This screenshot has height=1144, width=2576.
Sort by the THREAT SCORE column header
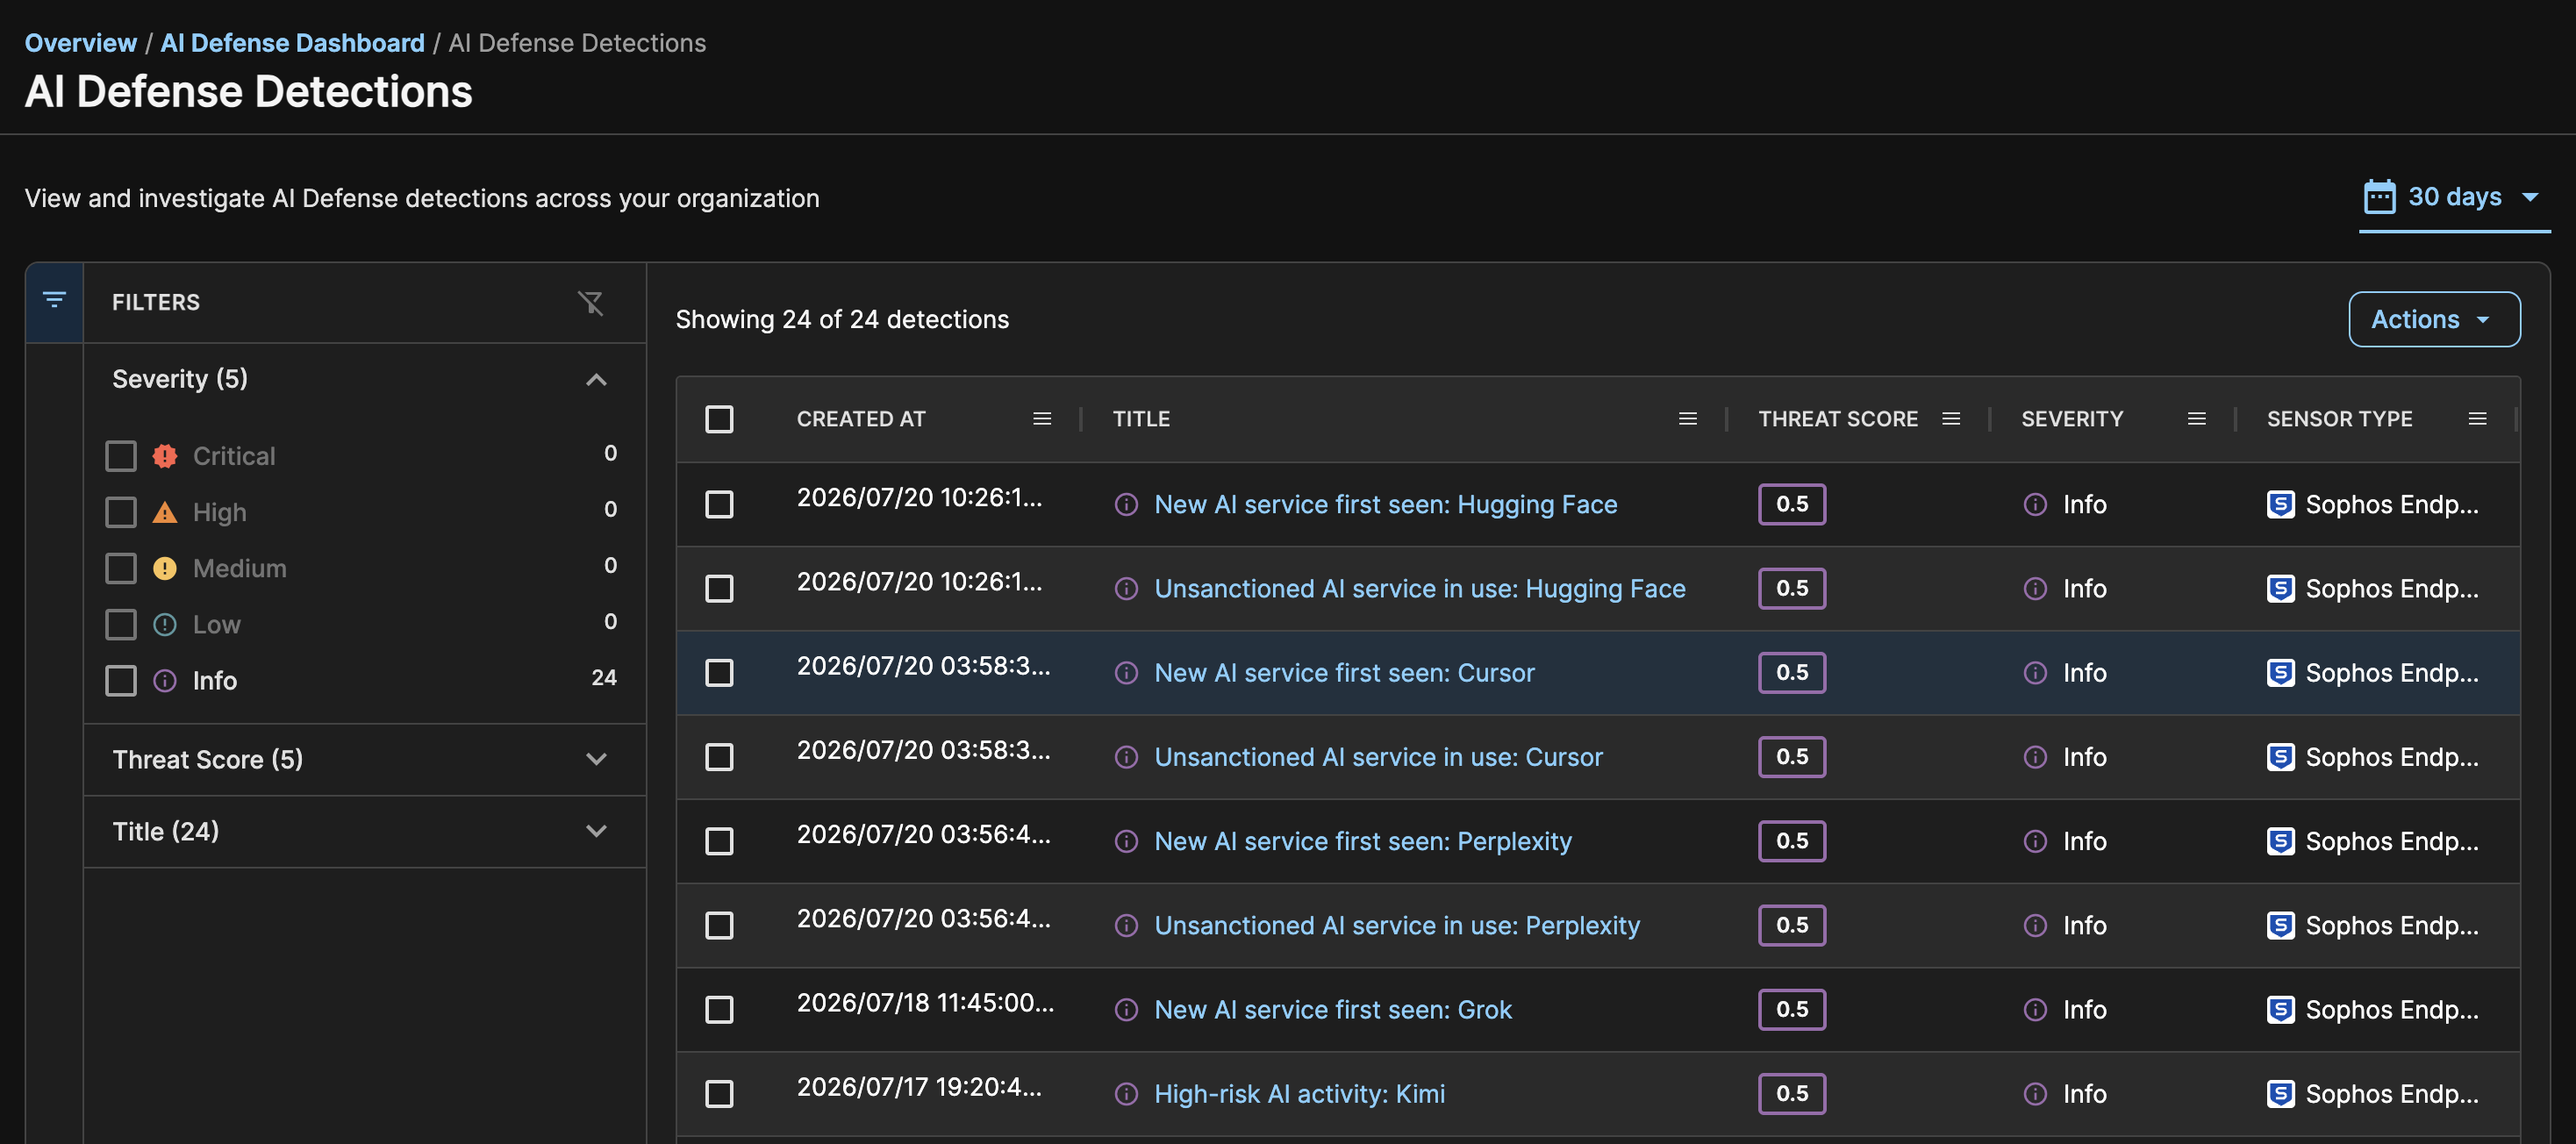point(1837,419)
